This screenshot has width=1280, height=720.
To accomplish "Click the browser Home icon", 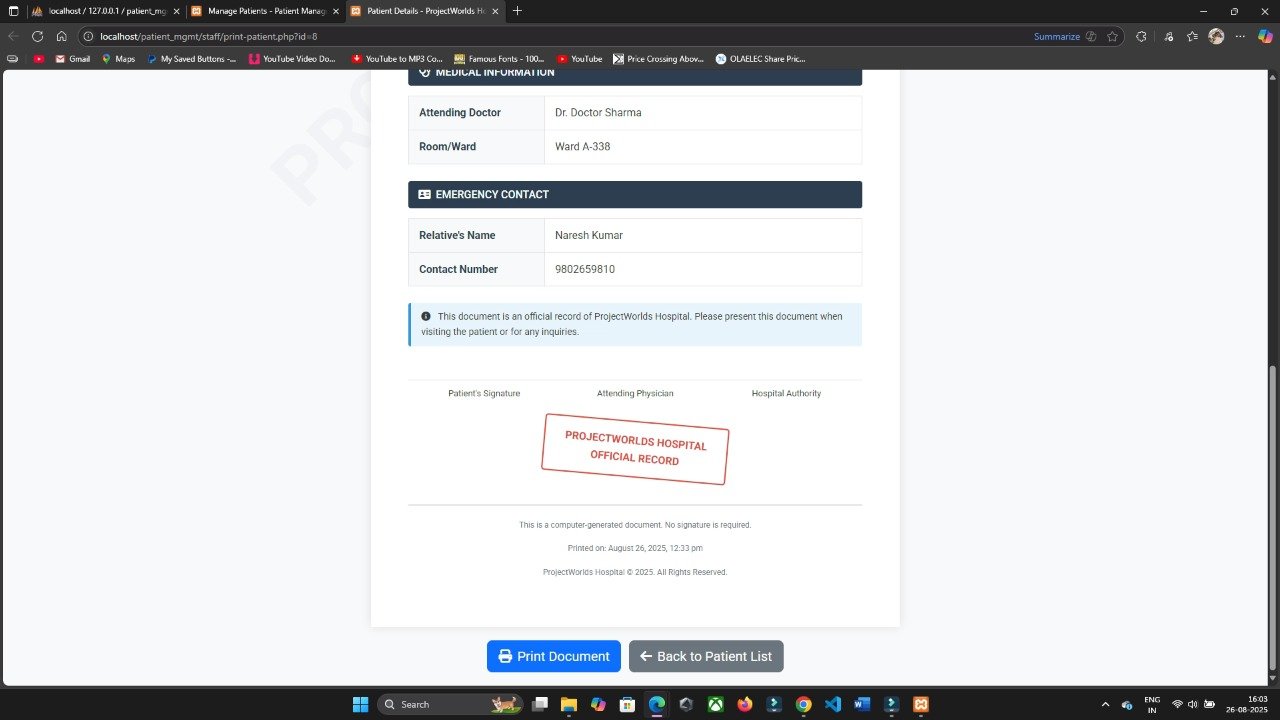I will click(x=61, y=36).
